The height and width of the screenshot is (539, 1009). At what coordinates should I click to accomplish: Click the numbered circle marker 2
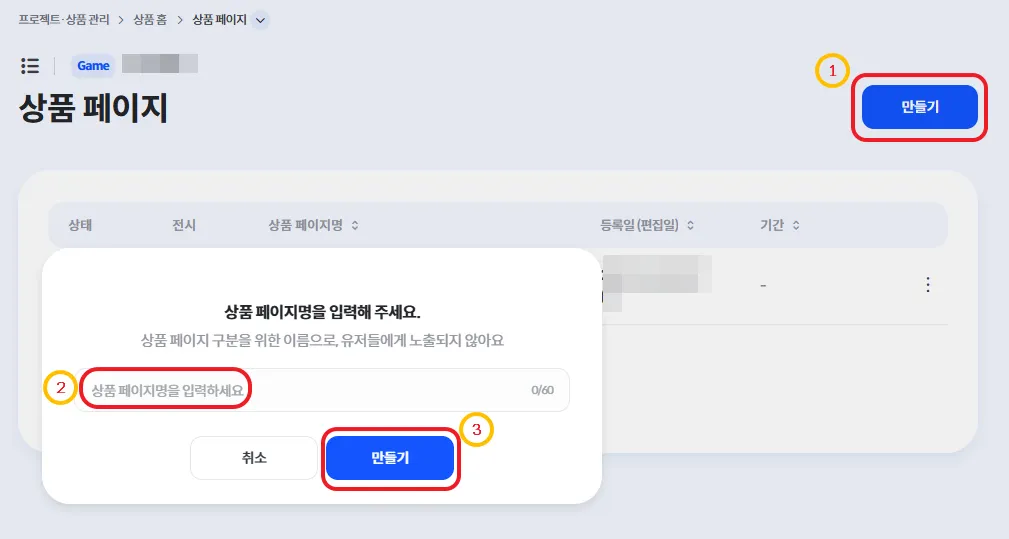[x=61, y=388]
